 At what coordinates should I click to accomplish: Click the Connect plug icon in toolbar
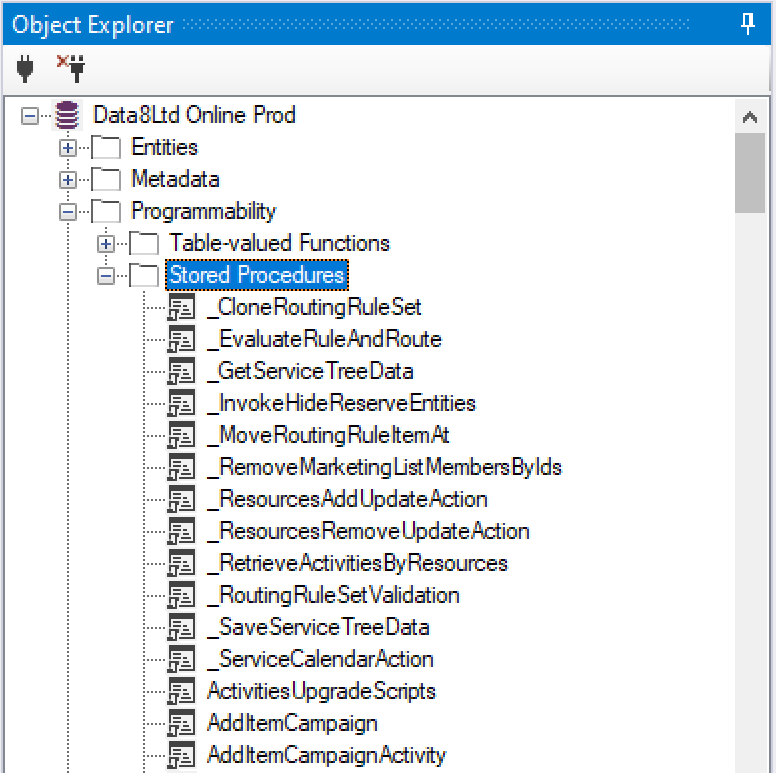pos(27,68)
